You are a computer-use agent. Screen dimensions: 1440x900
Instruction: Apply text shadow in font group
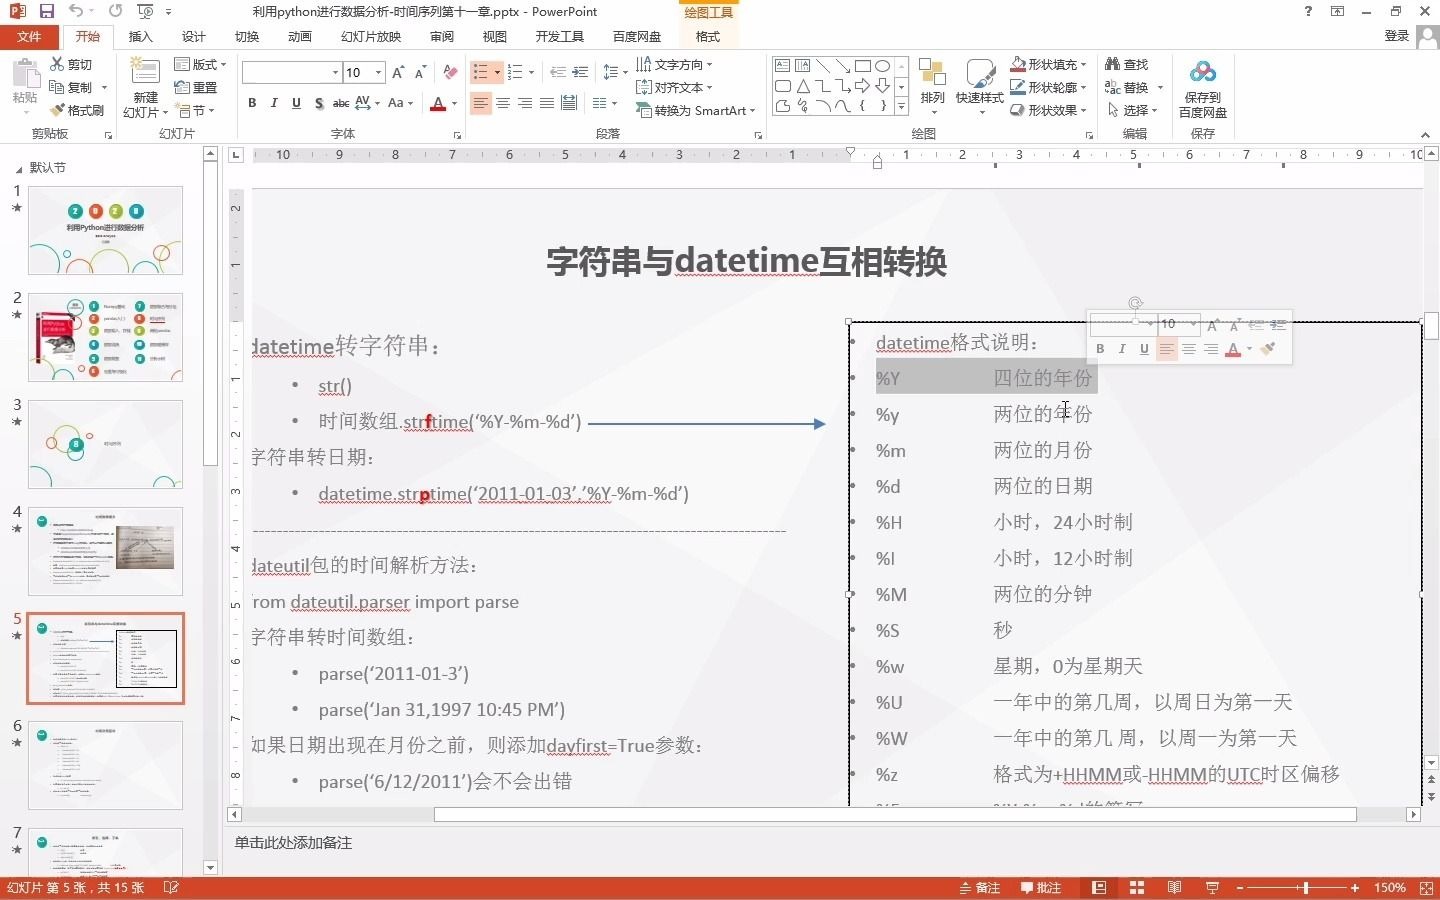318,103
